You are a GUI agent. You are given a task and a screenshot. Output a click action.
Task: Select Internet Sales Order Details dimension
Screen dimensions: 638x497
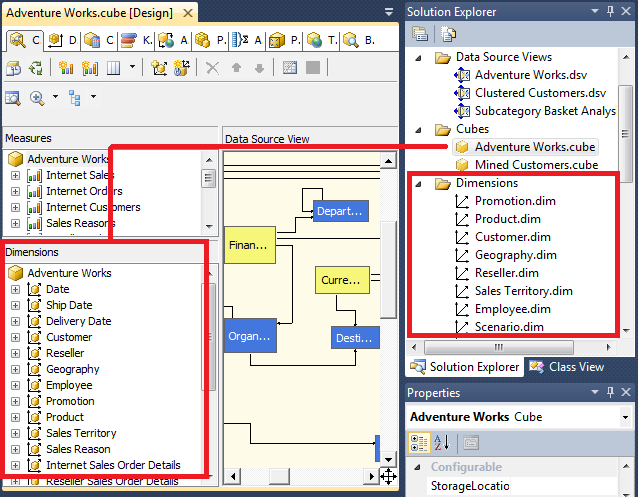pos(113,465)
